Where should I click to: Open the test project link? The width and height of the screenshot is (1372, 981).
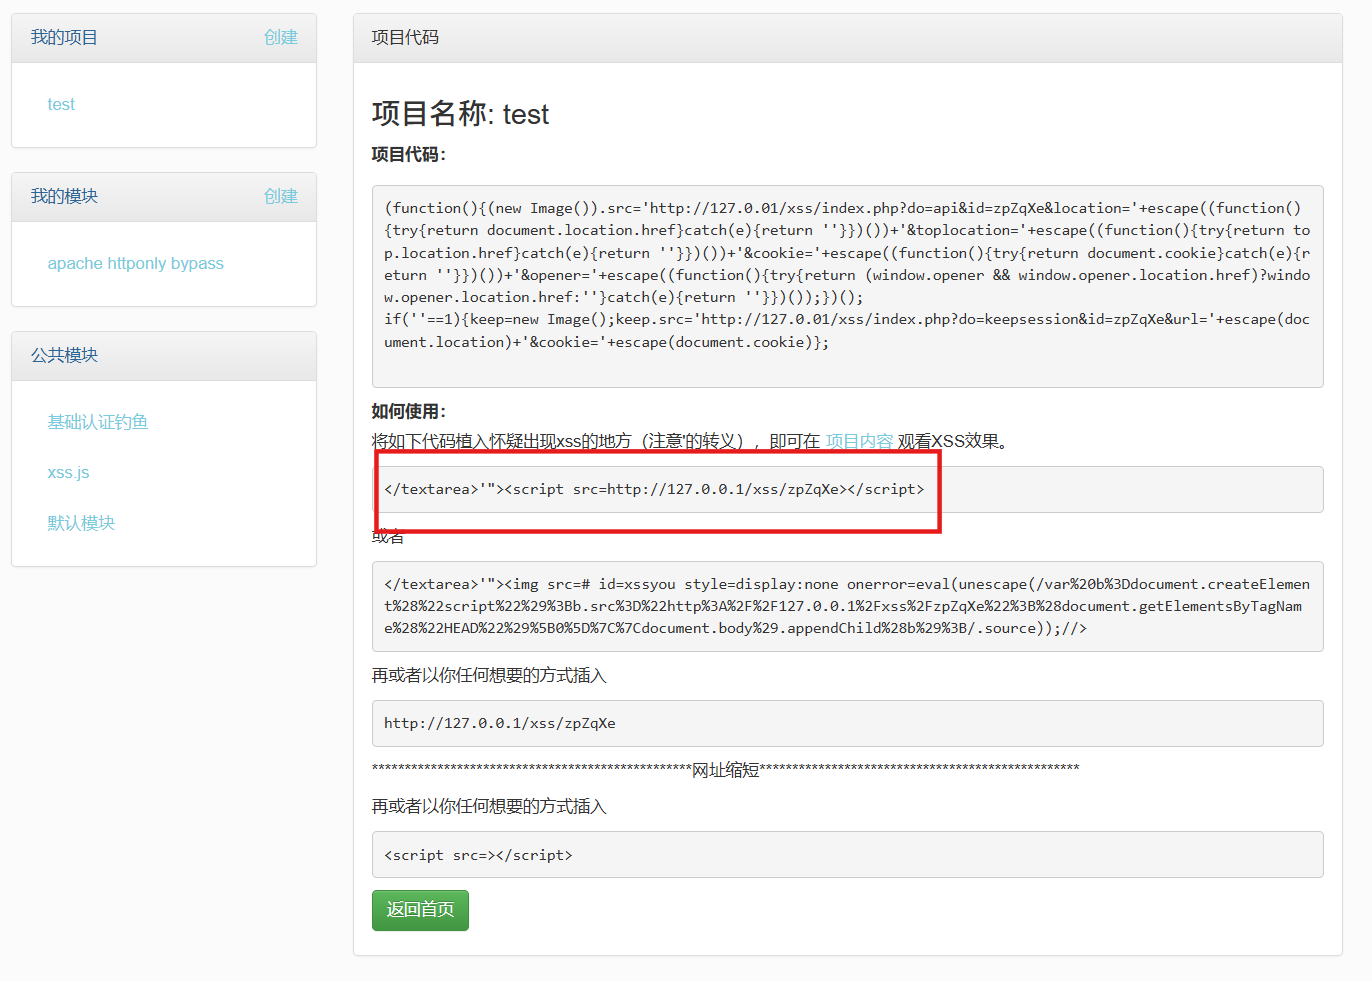[x=61, y=104]
